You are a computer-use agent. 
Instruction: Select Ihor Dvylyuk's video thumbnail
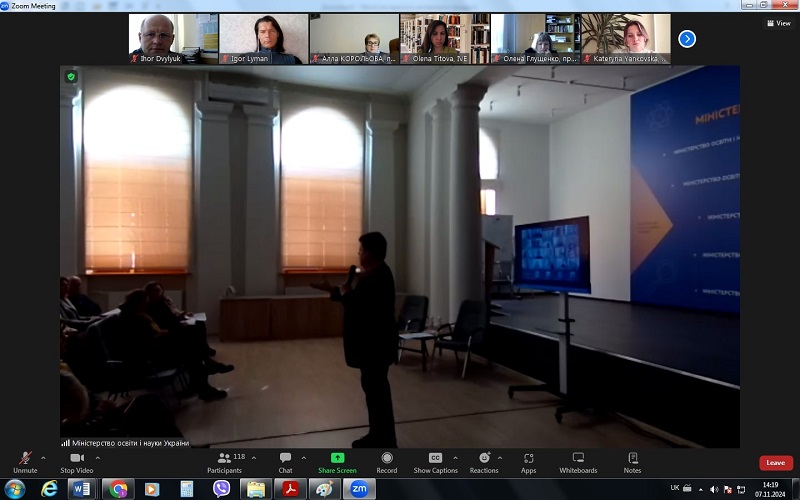[x=173, y=39]
